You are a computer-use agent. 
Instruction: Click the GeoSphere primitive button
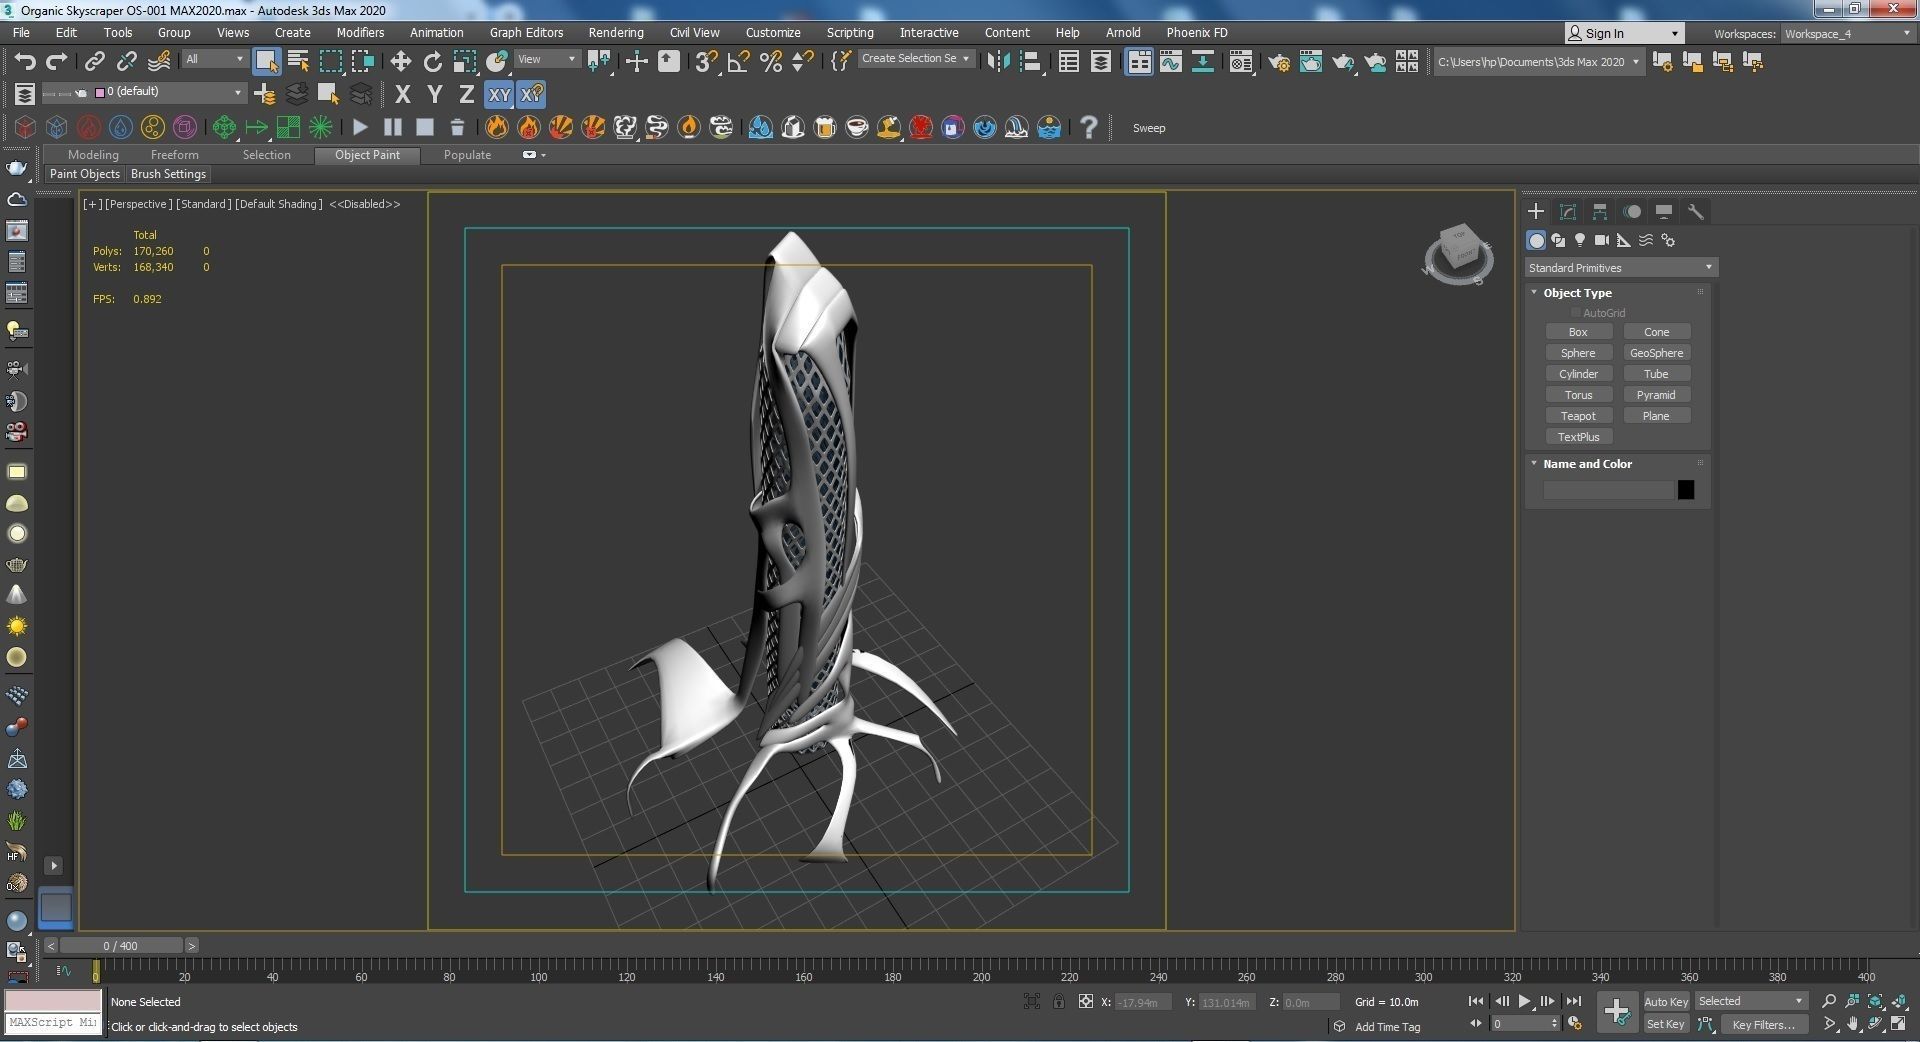pos(1656,353)
